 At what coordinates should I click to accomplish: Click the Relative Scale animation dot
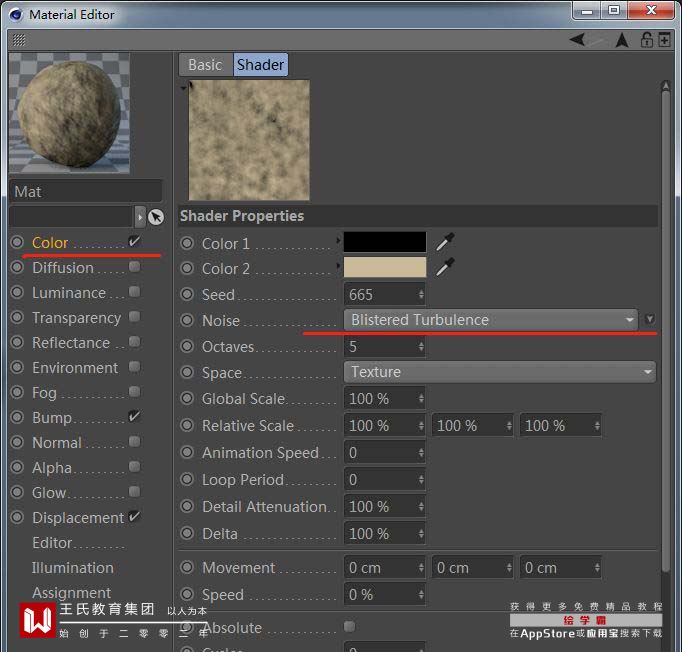(187, 425)
